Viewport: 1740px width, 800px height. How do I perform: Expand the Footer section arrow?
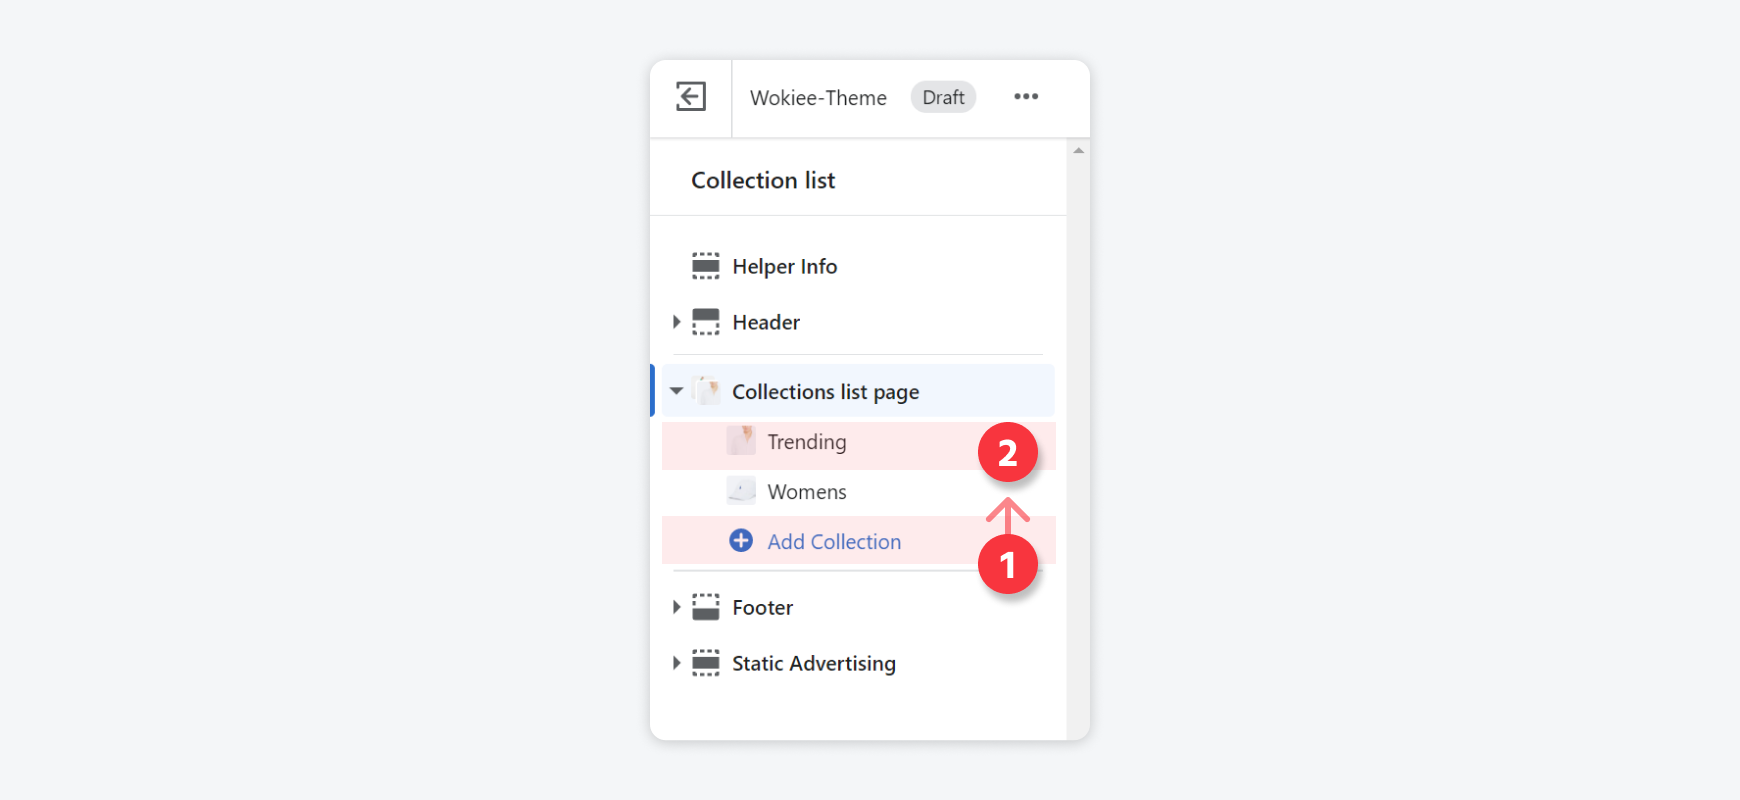(x=676, y=607)
